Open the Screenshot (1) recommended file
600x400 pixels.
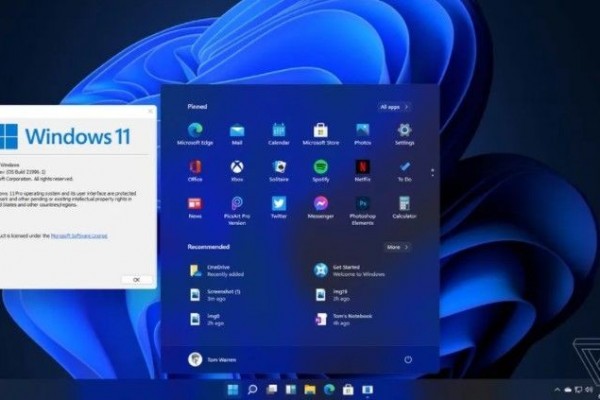(215, 295)
